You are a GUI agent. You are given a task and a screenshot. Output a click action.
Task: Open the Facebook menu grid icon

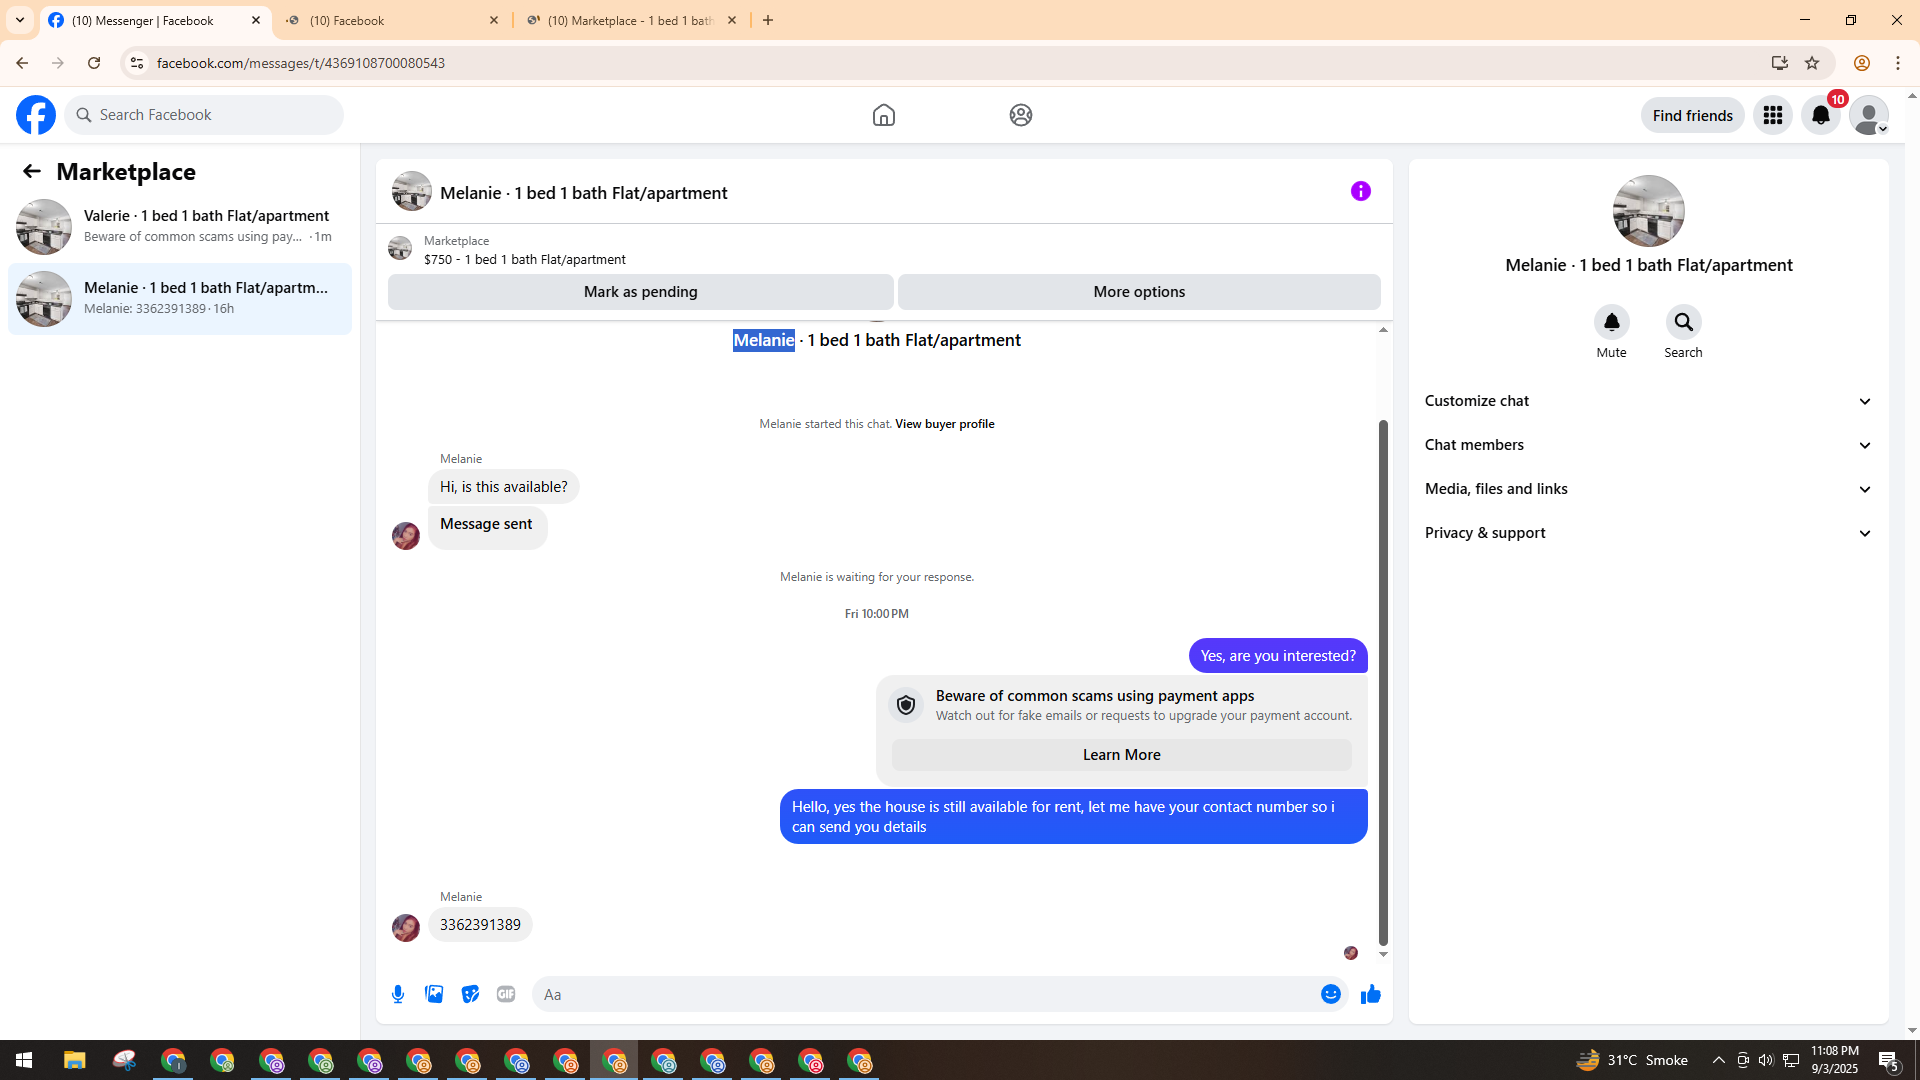(x=1773, y=115)
